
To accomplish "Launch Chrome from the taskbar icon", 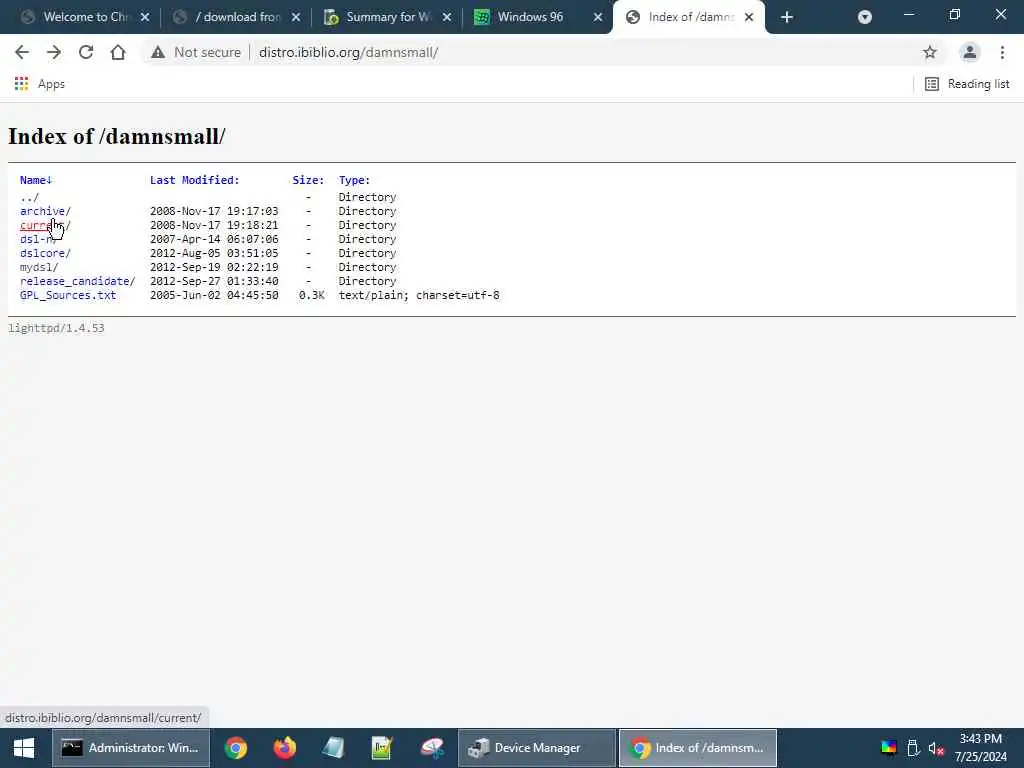I will [236, 748].
